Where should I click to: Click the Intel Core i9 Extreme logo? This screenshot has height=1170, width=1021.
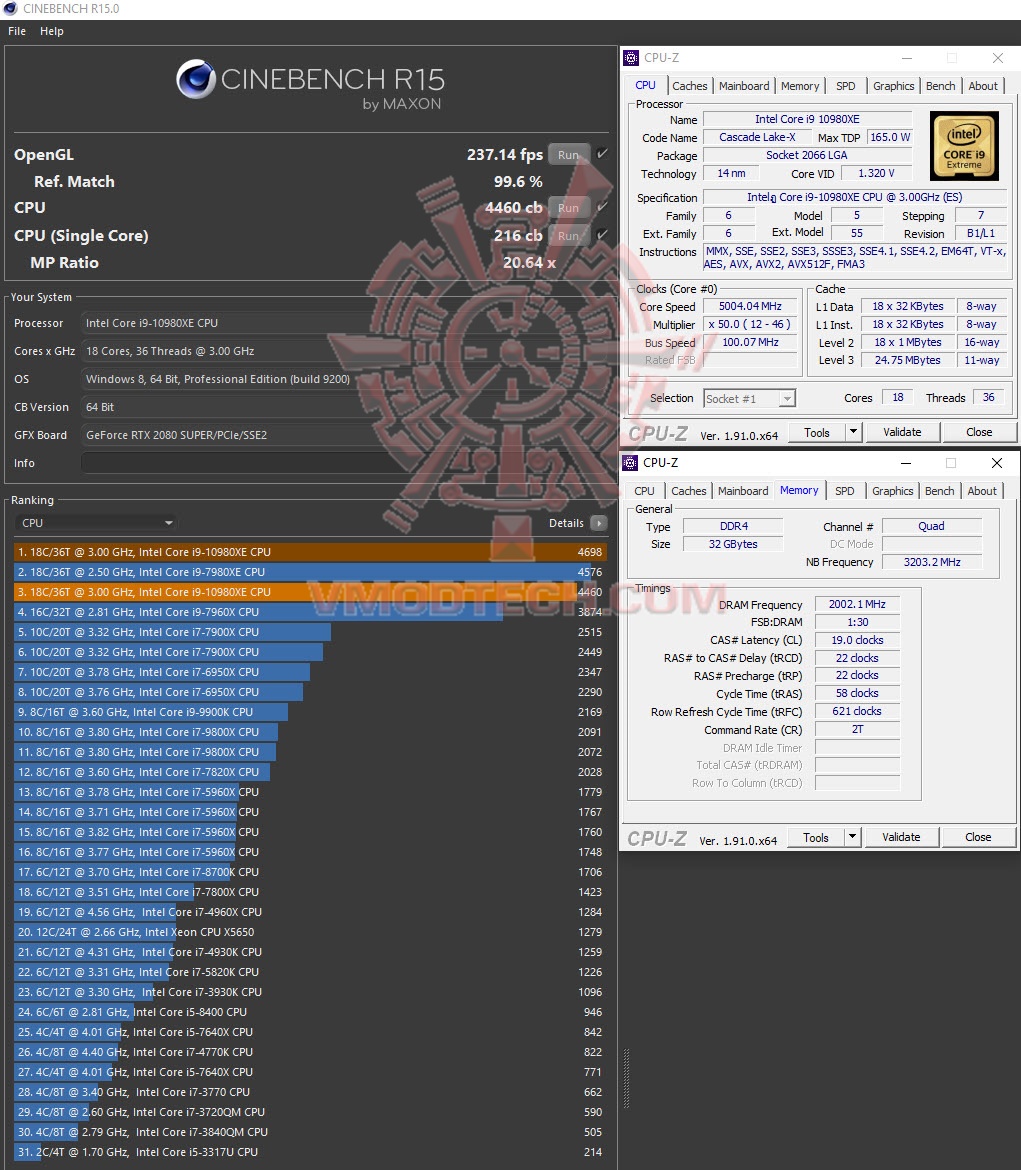(964, 146)
